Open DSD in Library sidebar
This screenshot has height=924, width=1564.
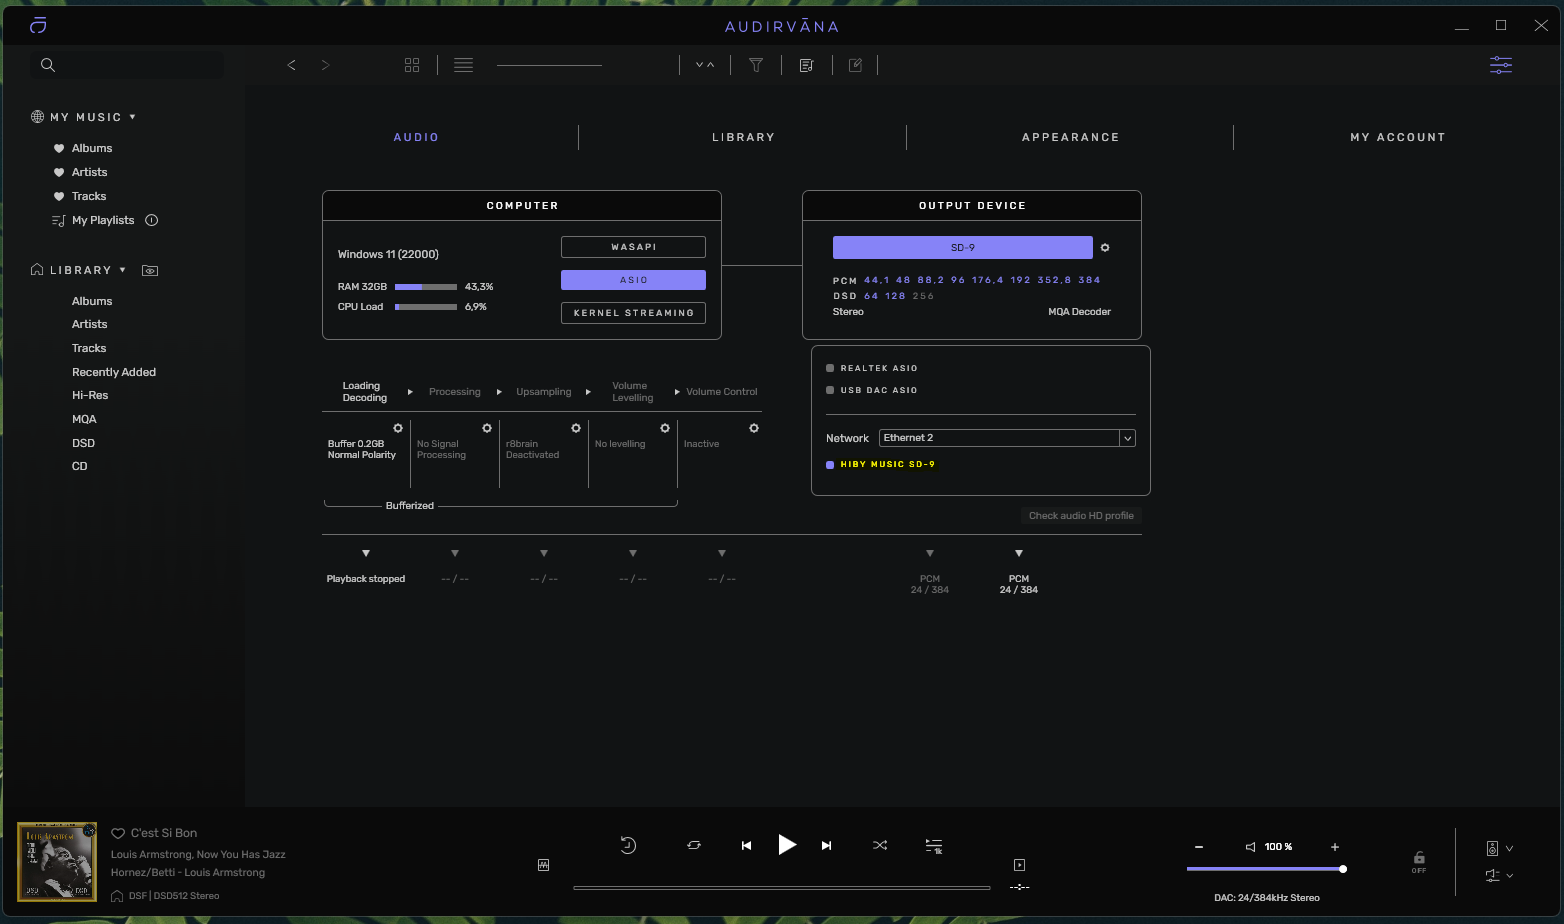(83, 443)
